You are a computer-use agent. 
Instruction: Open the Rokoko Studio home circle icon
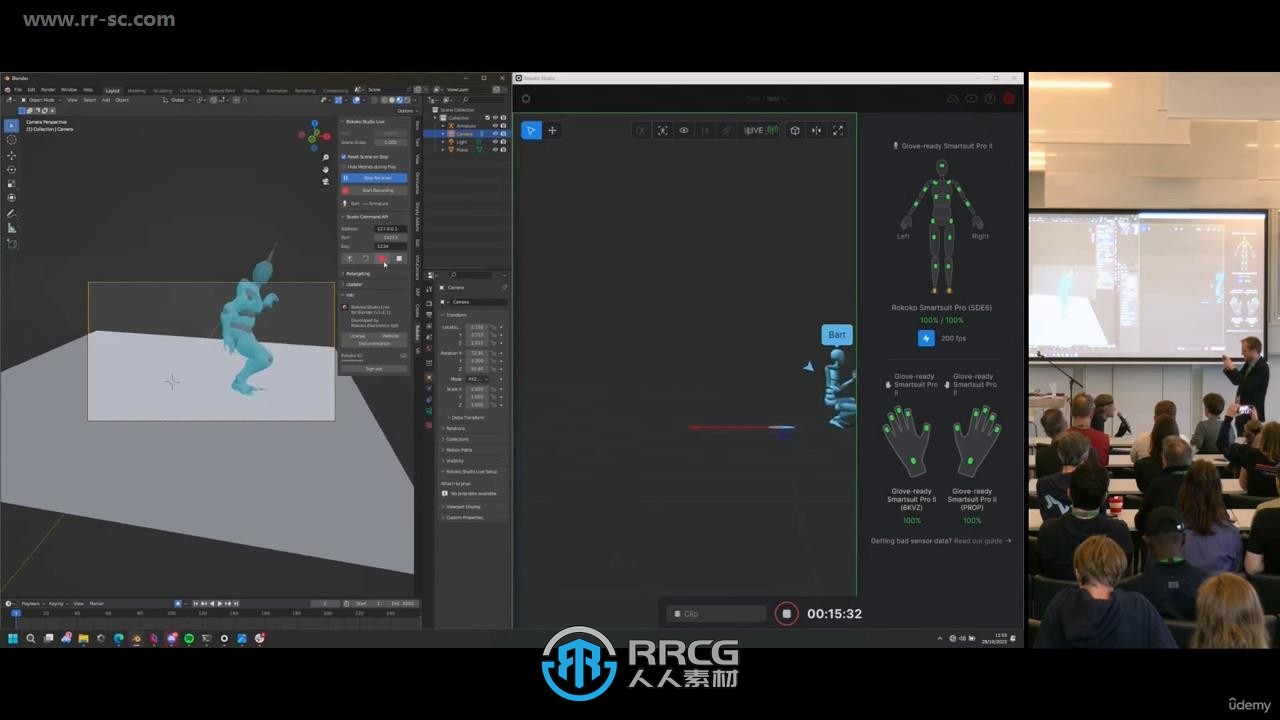coord(526,99)
